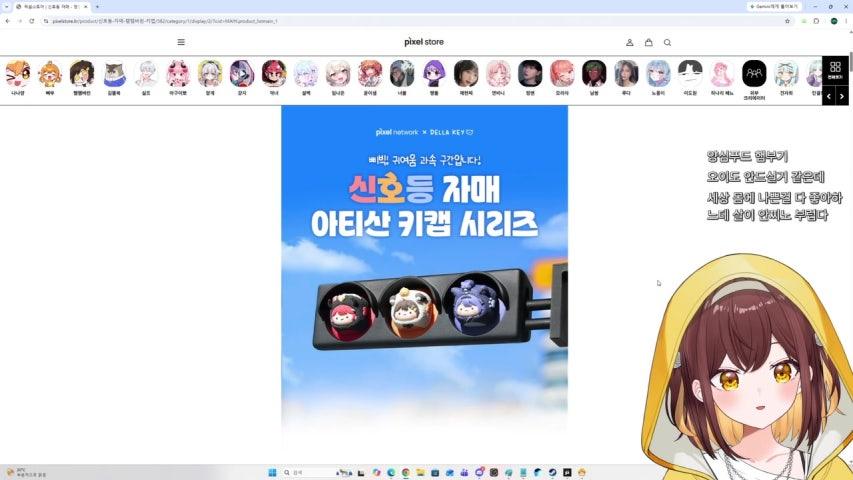Click the pixel store logo
Screen dimensions: 853x480
click(x=424, y=42)
